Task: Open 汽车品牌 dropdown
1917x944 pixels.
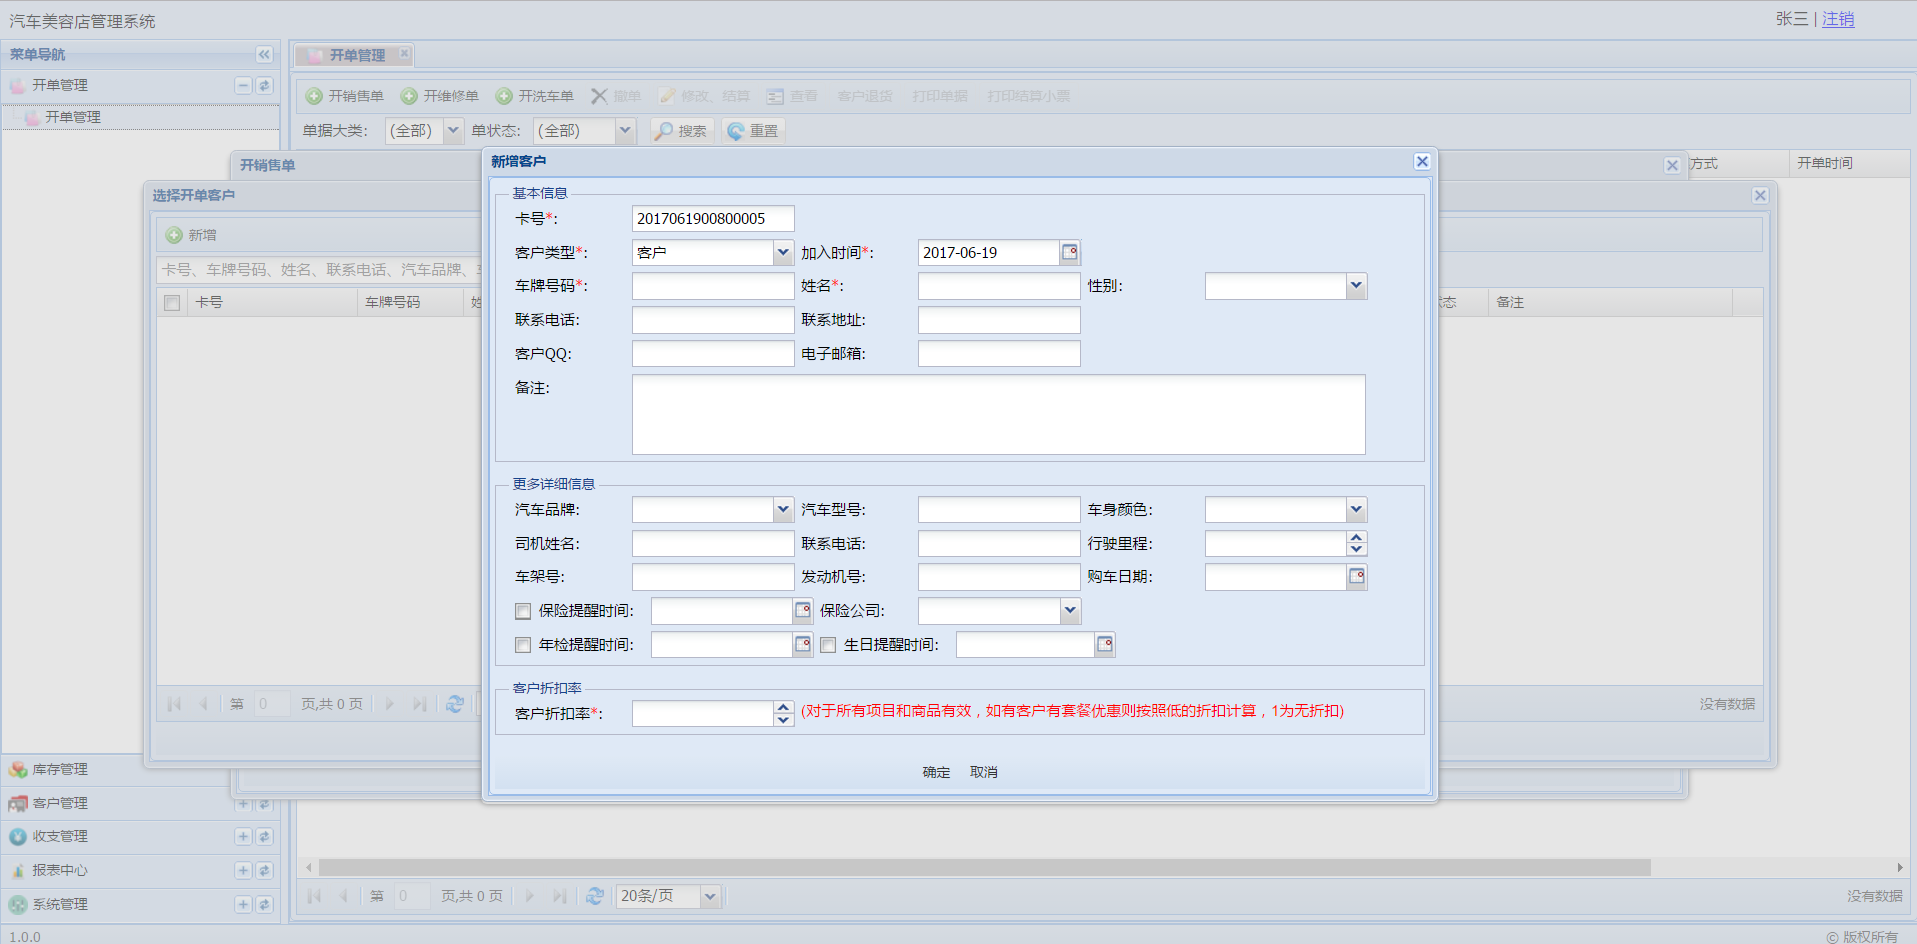Action: tap(783, 510)
